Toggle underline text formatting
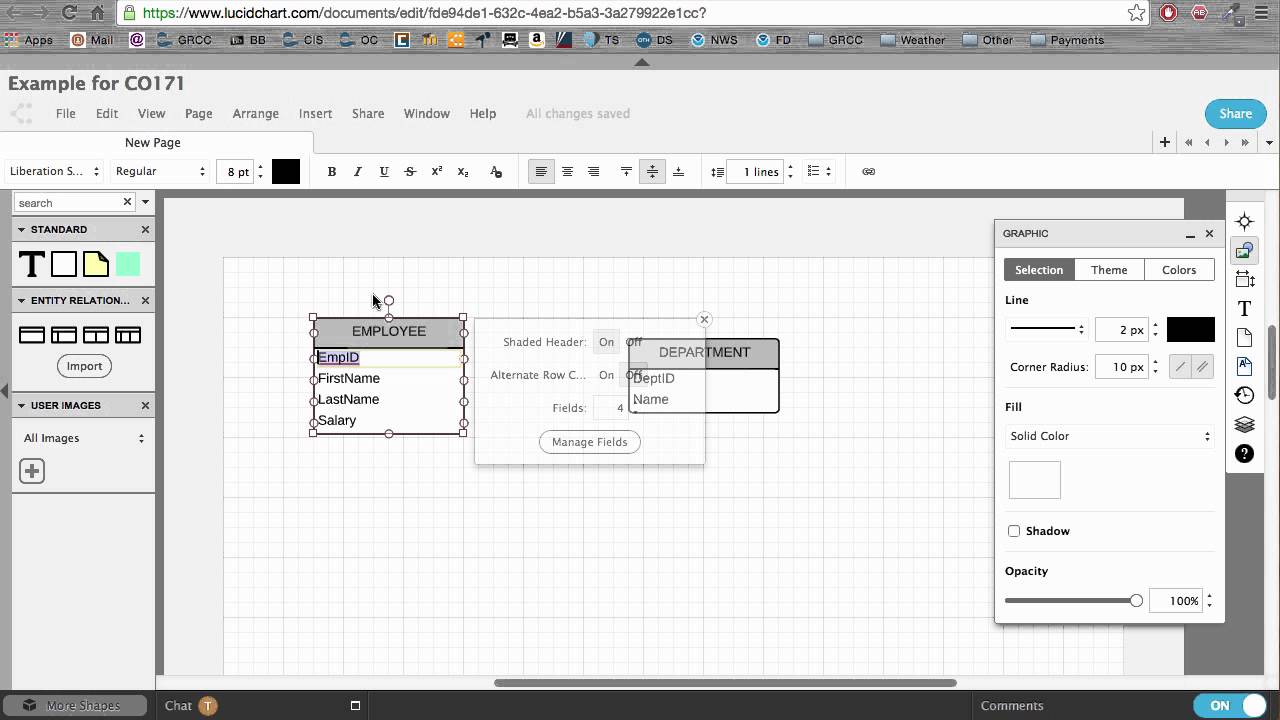Image resolution: width=1280 pixels, height=720 pixels. pyautogui.click(x=383, y=172)
